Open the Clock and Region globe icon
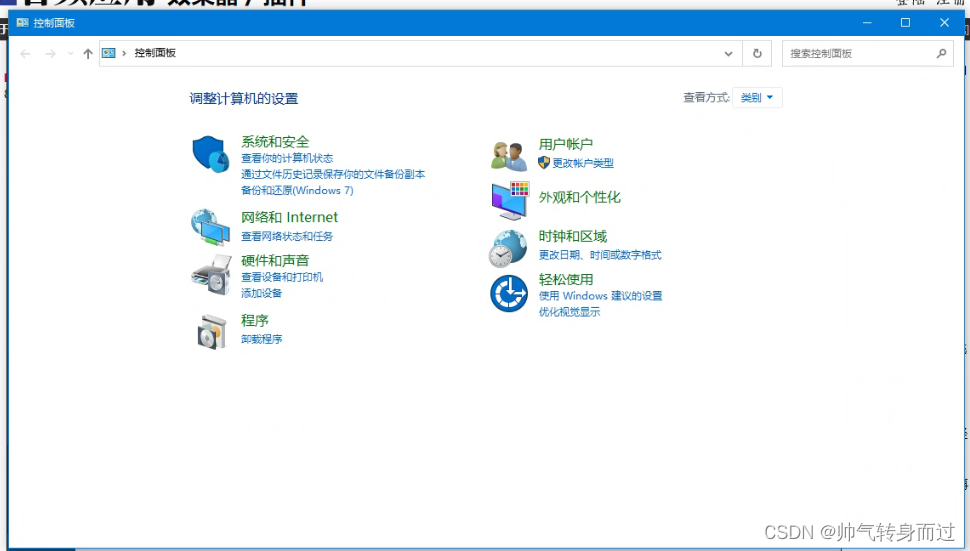 [508, 249]
